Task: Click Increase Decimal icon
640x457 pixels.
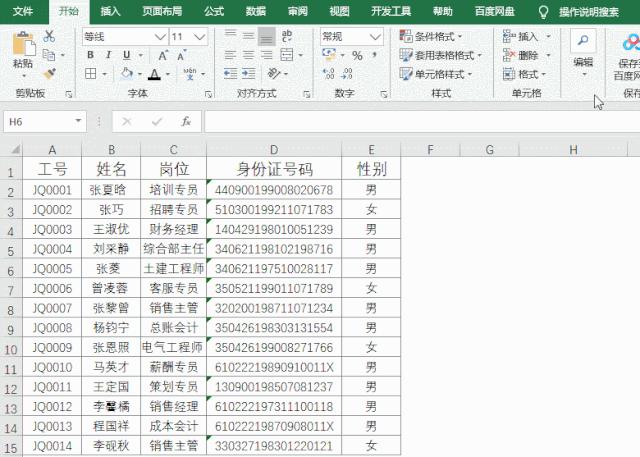Action: click(329, 74)
